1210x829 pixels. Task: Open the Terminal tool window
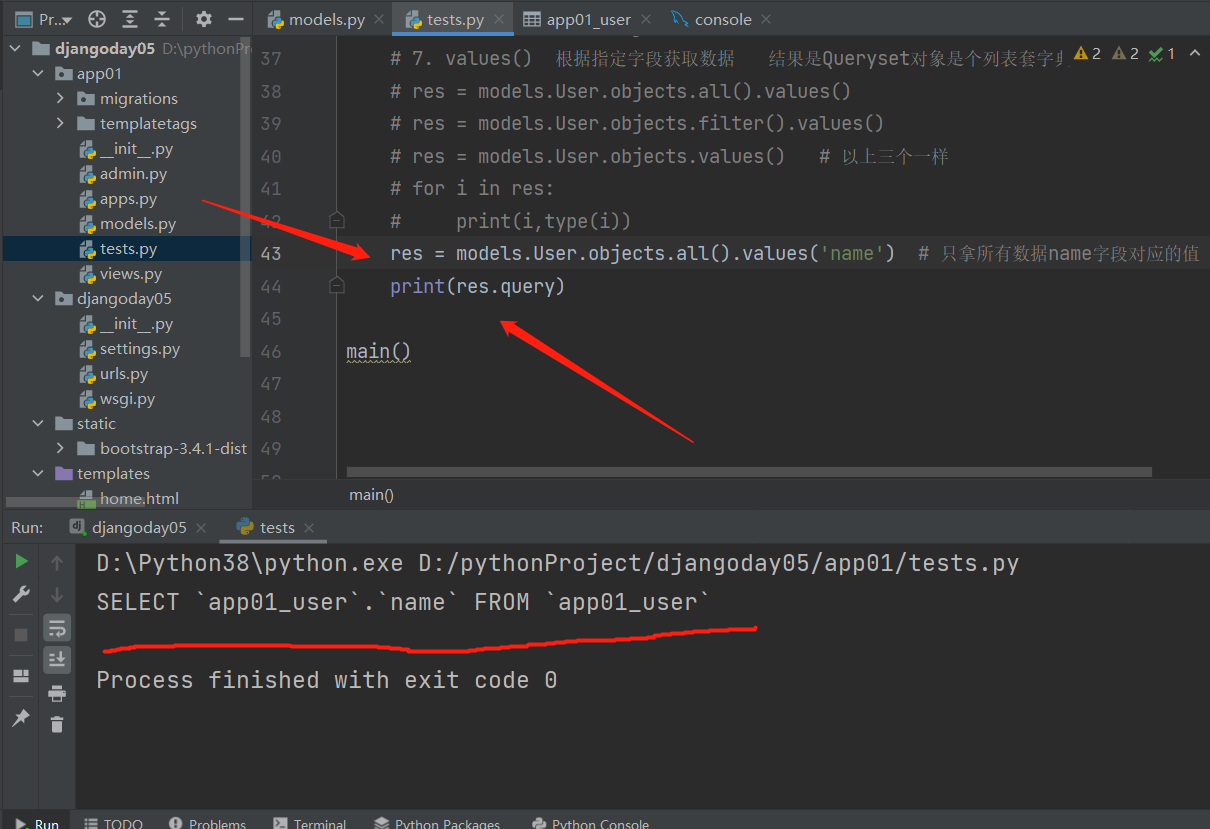pyautogui.click(x=309, y=824)
